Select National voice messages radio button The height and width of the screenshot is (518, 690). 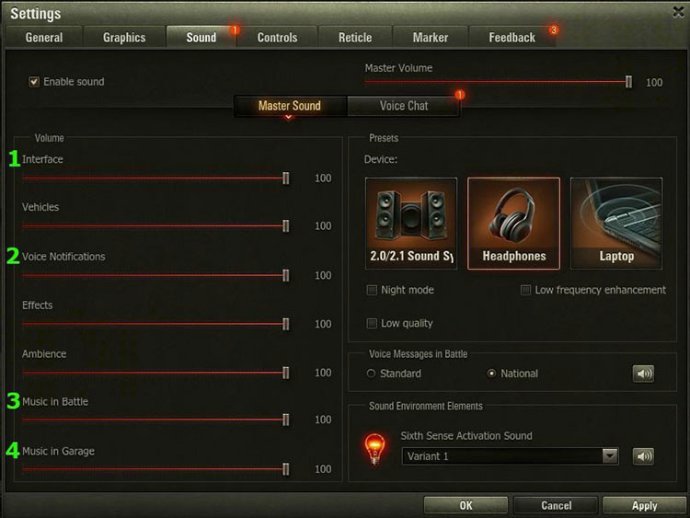(492, 374)
